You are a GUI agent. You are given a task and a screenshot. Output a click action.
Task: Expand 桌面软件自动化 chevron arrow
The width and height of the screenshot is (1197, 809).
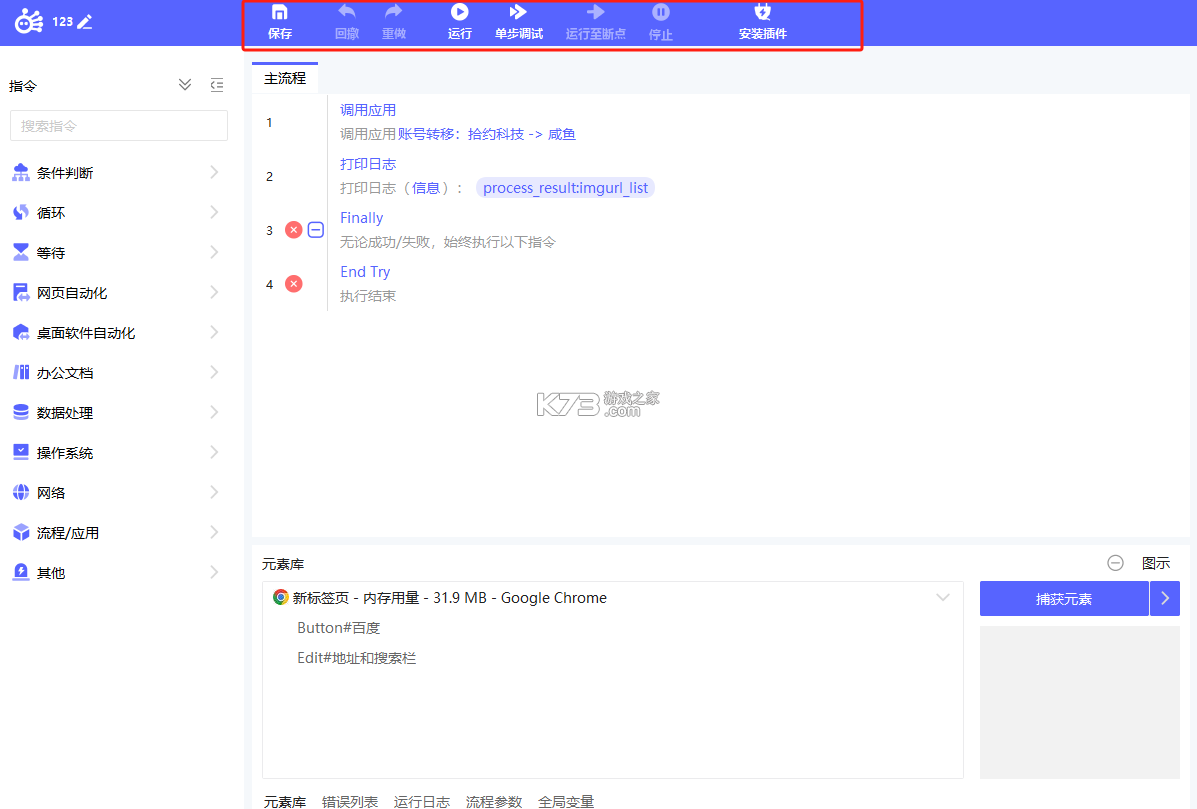click(215, 332)
